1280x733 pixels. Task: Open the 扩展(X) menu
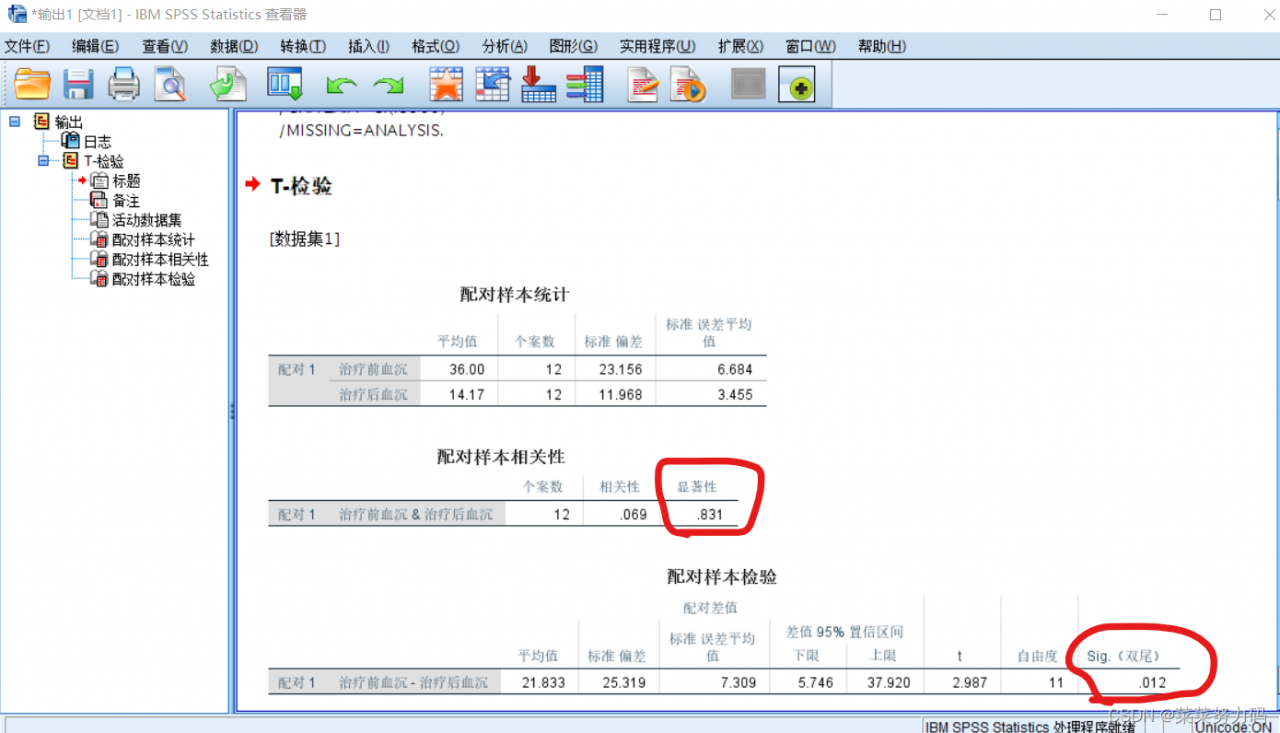pyautogui.click(x=740, y=47)
